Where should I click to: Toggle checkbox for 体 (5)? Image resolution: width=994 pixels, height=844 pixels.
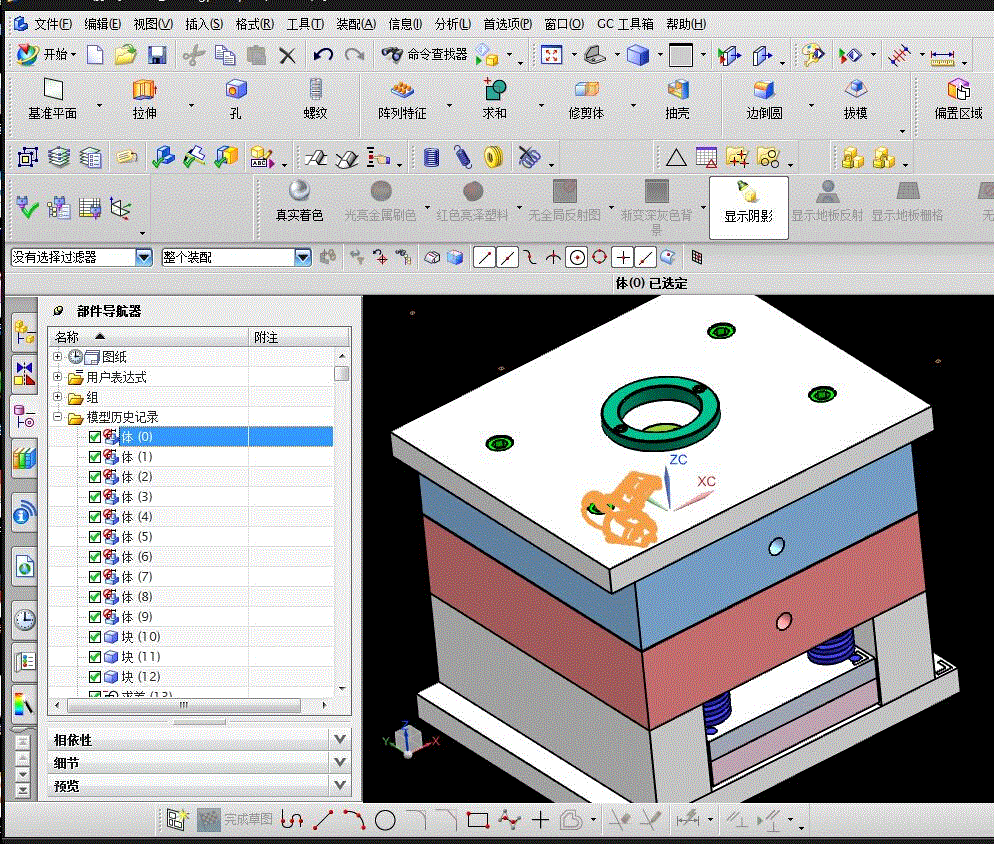point(95,537)
